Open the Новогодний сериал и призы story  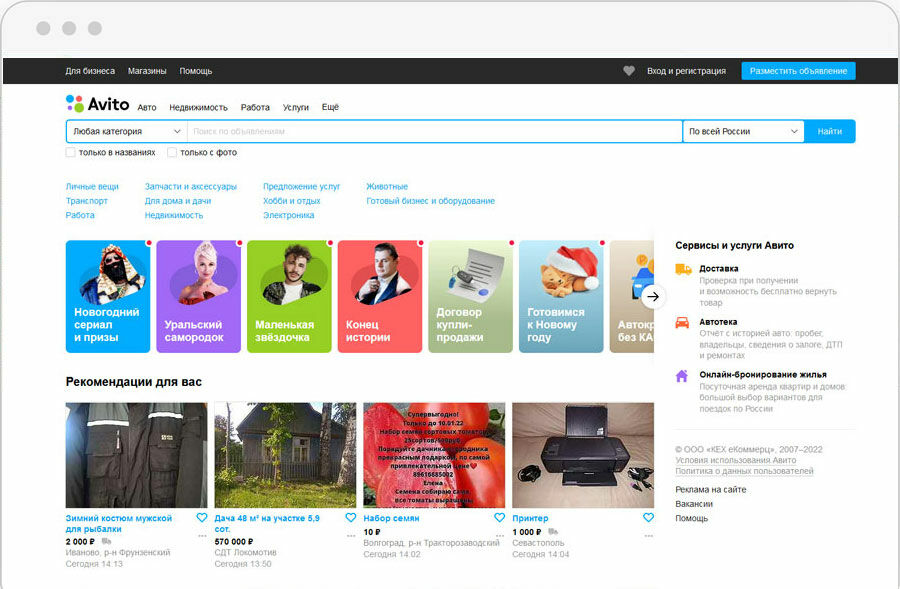click(108, 296)
